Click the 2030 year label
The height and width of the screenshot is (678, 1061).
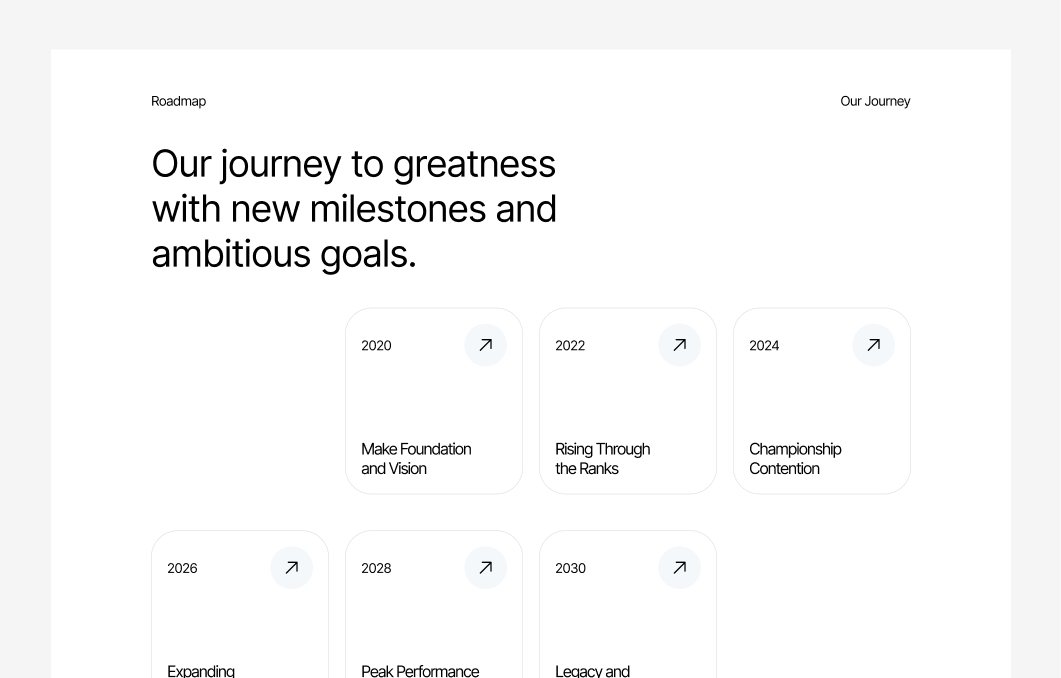click(570, 568)
